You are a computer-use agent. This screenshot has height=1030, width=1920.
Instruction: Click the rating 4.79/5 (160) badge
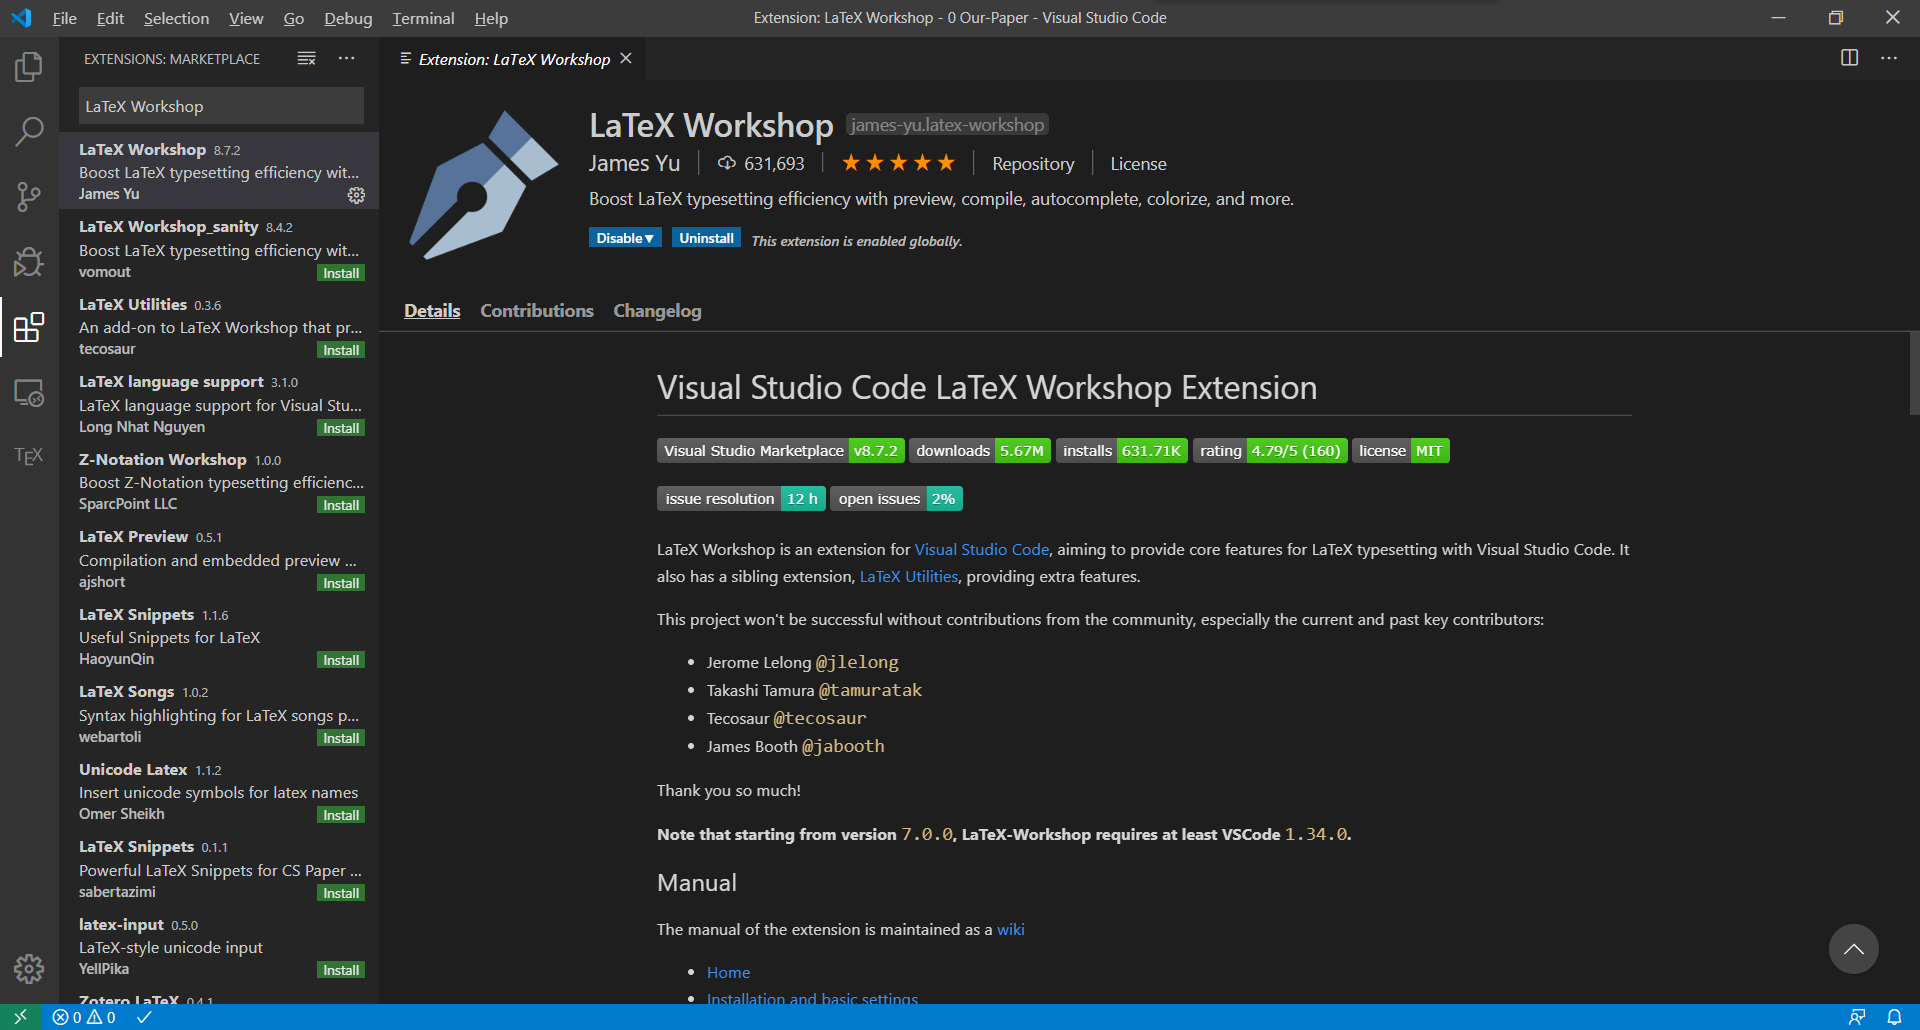pyautogui.click(x=1270, y=451)
